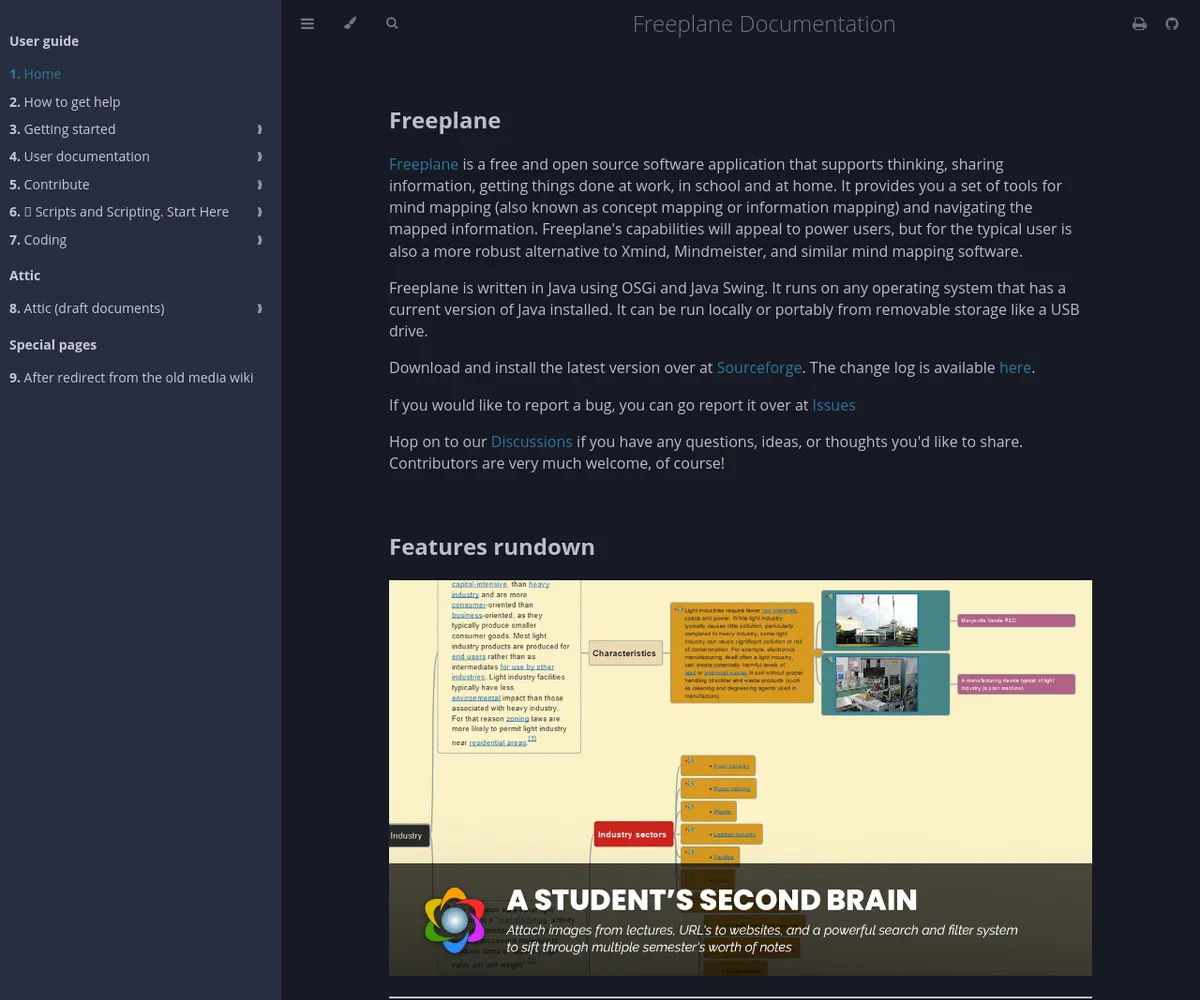Screen dimensions: 1200x1000
Task: Open After redirect from old media wiki
Action: [x=138, y=378]
